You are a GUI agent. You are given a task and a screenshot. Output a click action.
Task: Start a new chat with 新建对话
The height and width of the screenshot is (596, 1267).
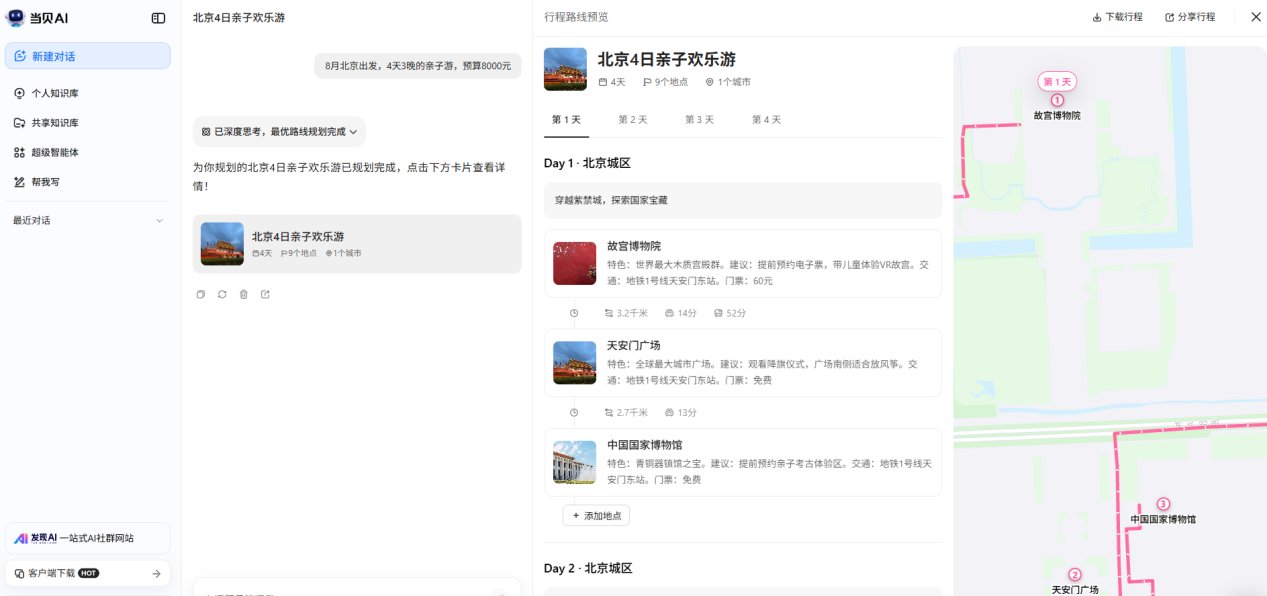pos(88,56)
